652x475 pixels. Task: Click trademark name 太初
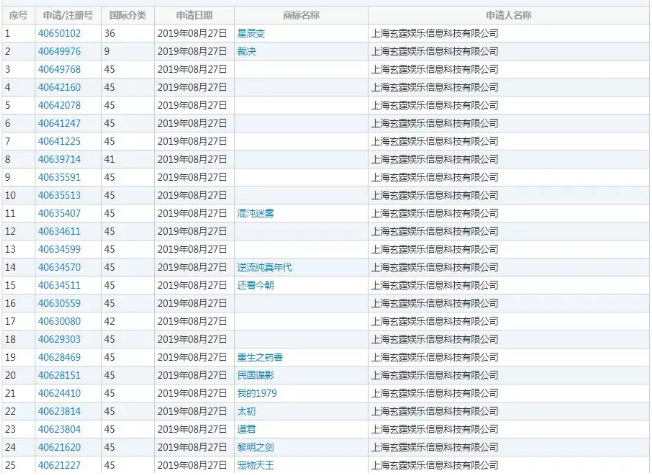tap(246, 411)
